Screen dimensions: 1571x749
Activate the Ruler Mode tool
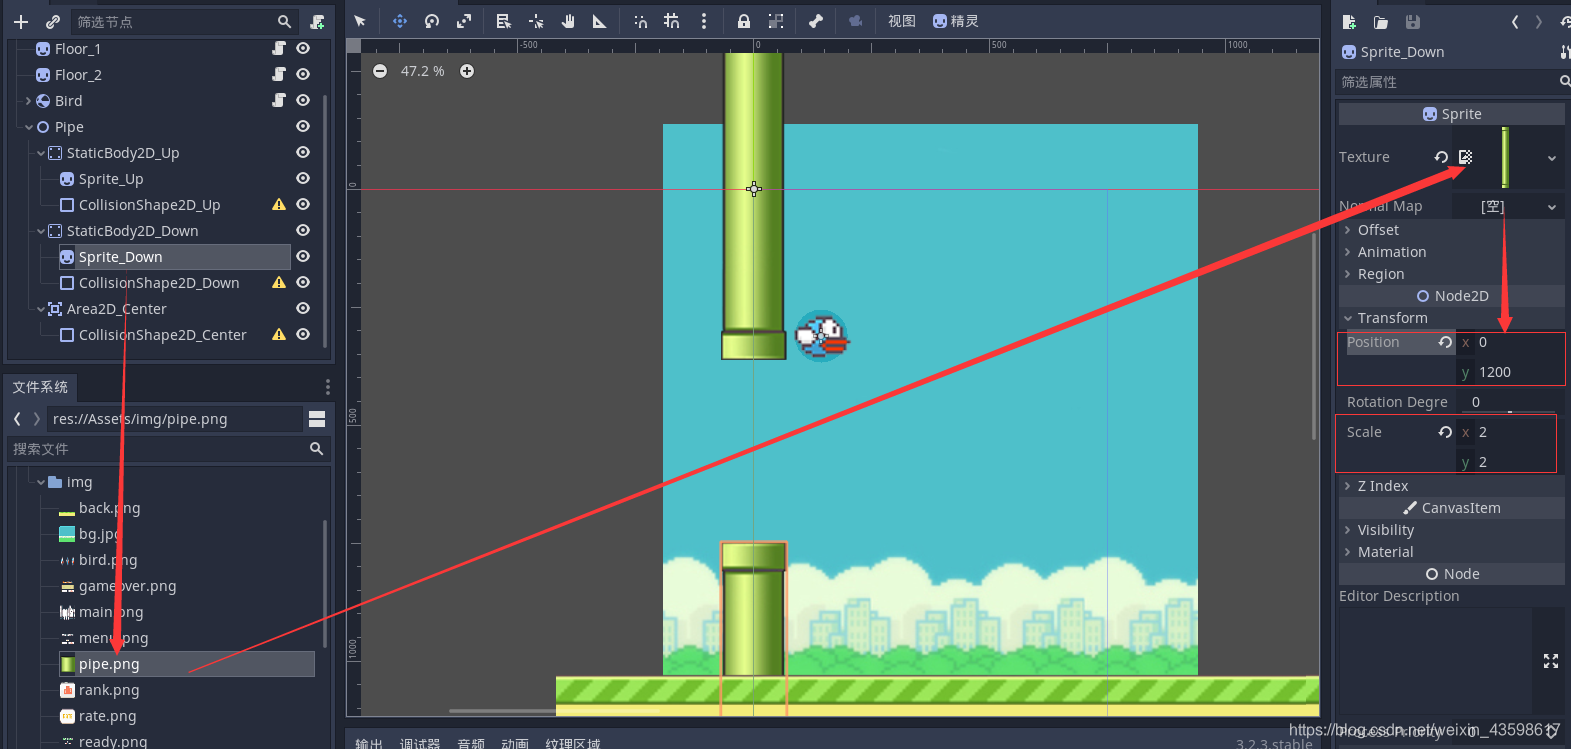click(x=599, y=21)
